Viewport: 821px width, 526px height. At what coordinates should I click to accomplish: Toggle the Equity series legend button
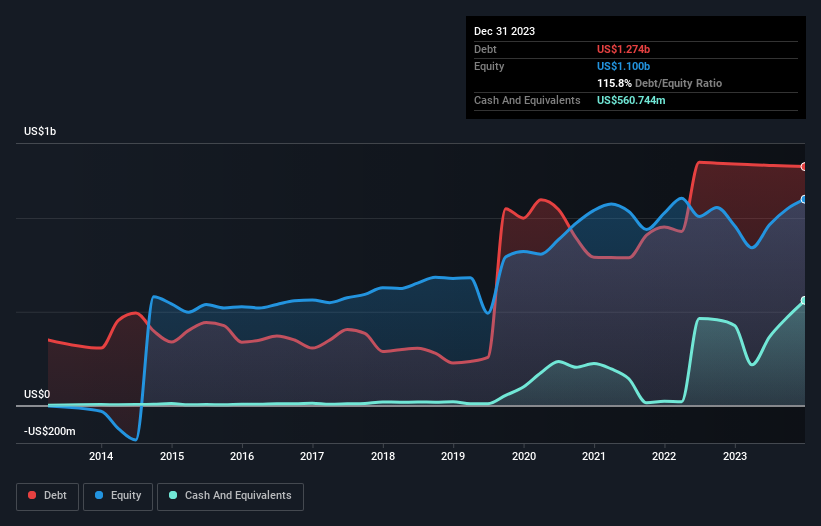coord(118,496)
